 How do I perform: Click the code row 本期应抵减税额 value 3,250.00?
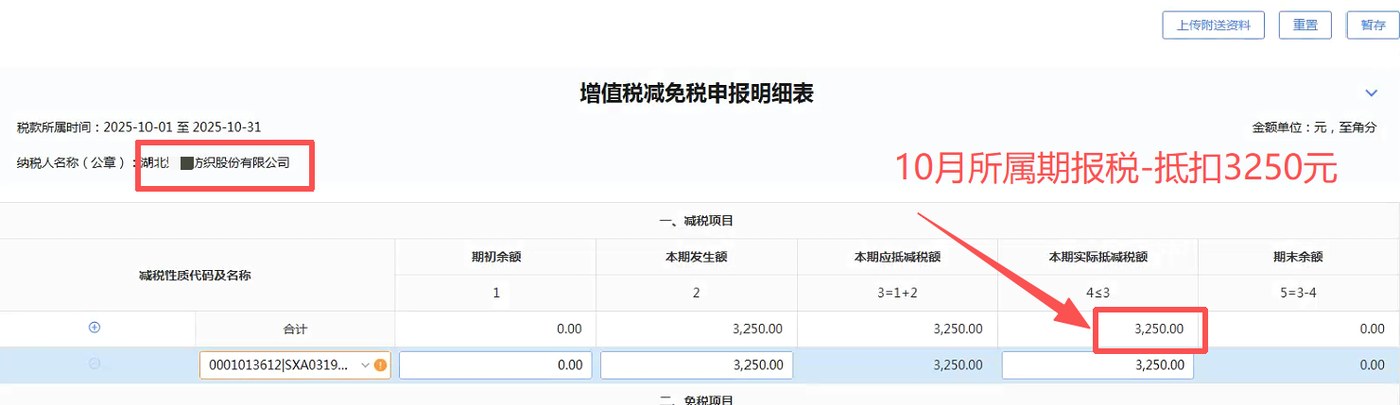[958, 365]
